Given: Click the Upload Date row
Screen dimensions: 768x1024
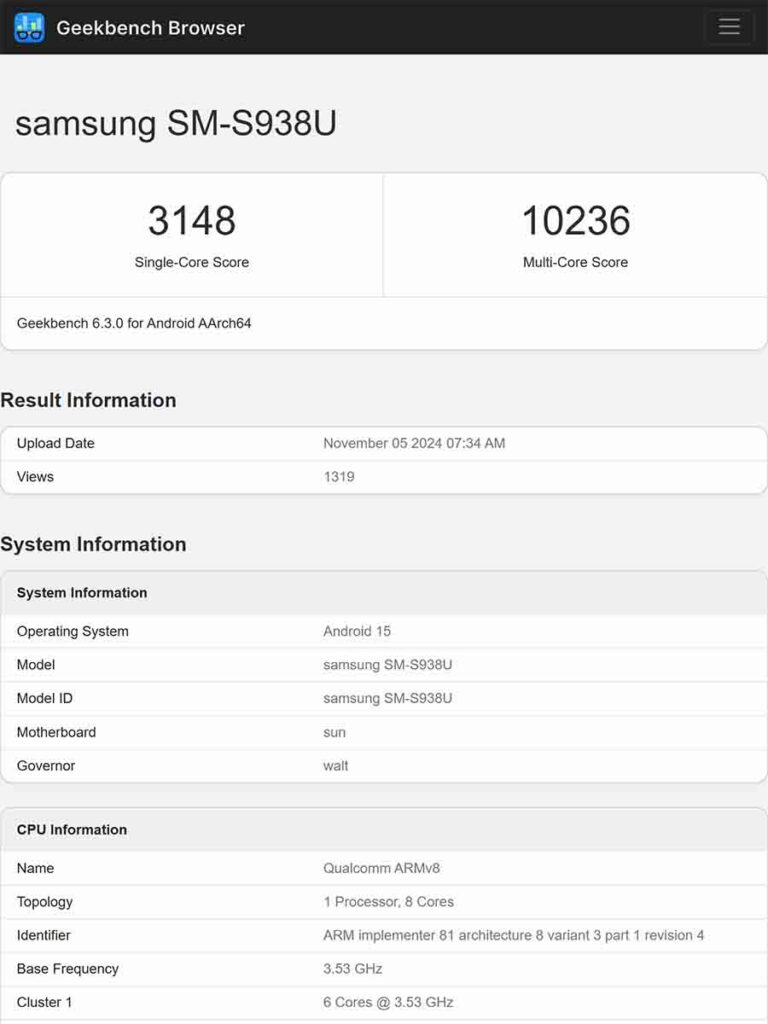Looking at the screenshot, I should click(384, 443).
